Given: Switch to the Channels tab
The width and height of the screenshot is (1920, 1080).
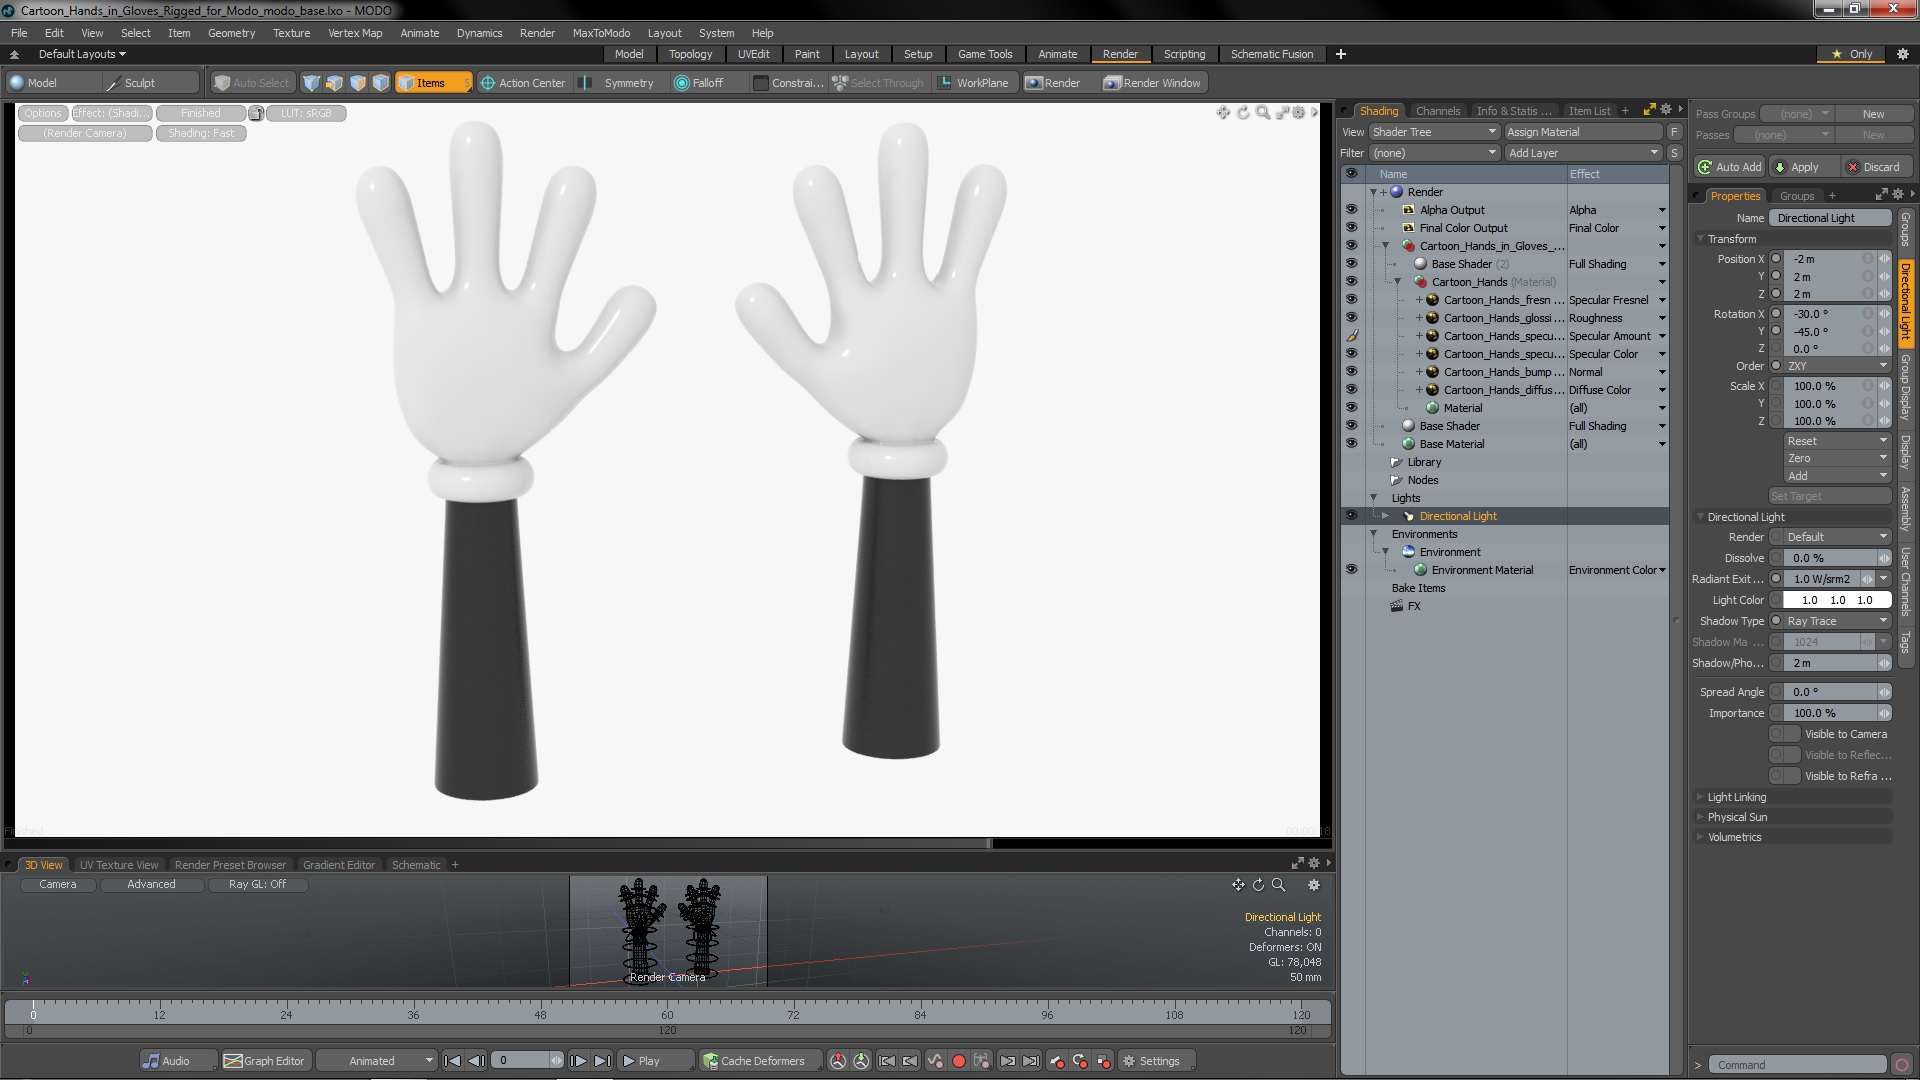Looking at the screenshot, I should coord(1438,111).
